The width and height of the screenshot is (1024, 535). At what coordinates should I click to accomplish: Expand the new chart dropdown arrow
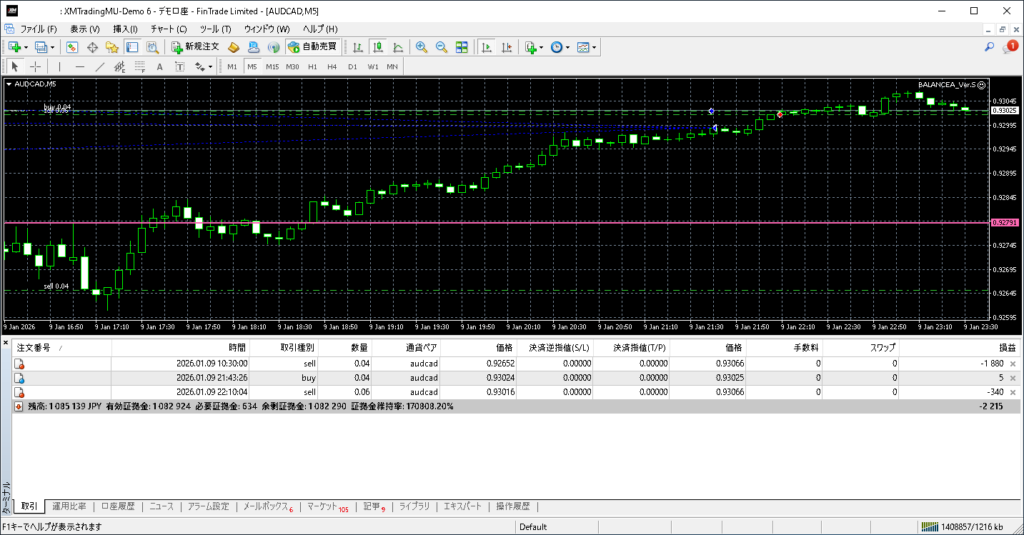pyautogui.click(x=26, y=47)
